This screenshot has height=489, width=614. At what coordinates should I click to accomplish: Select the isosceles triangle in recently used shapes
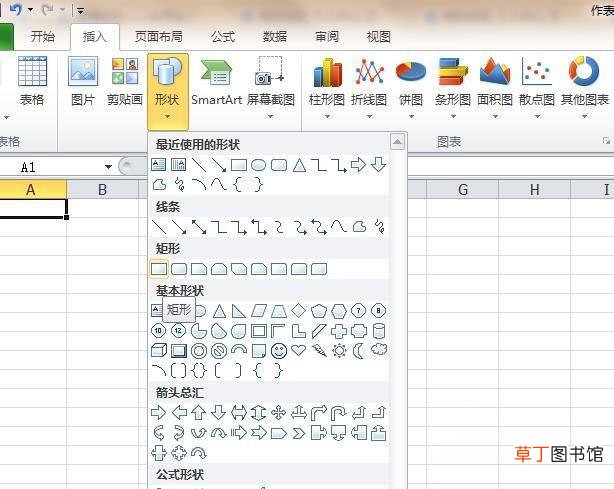click(x=300, y=165)
